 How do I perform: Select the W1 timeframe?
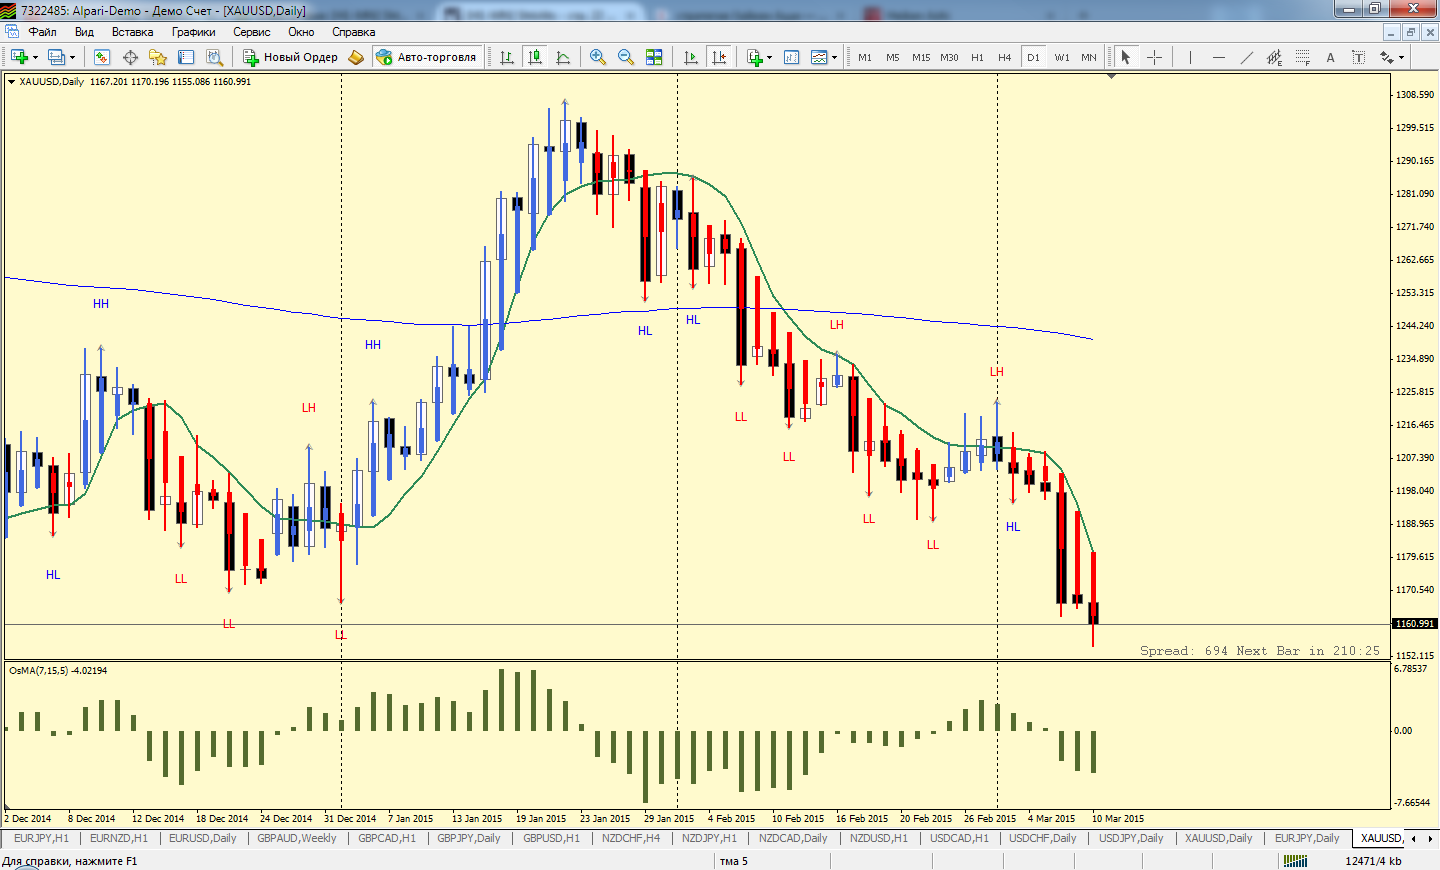(1061, 57)
